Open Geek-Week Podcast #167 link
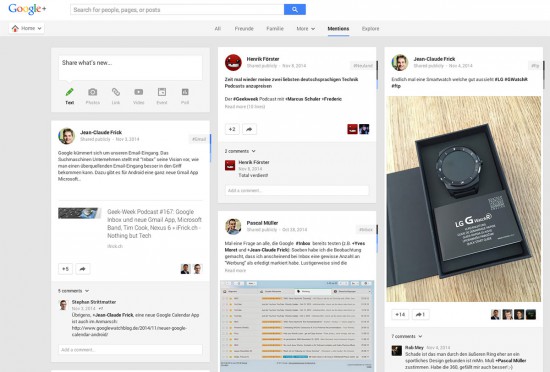 pos(154,223)
